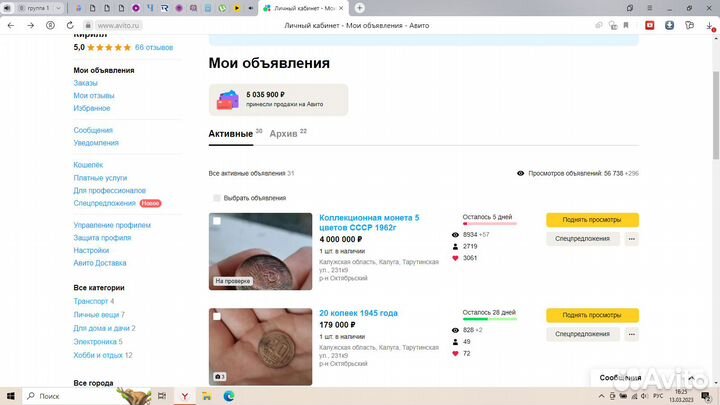Open 'Кошелёк' in the sidebar

point(88,164)
